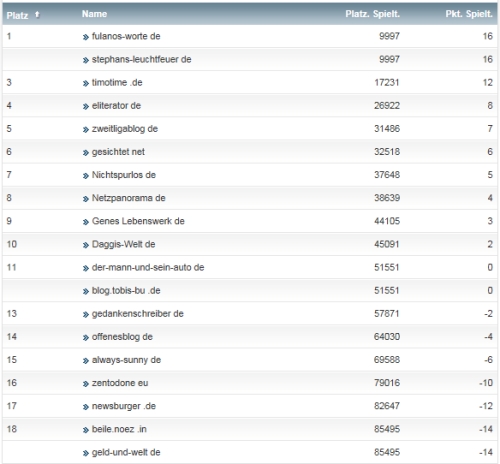Click the arrow icon before gesichtet net
This screenshot has width=500, height=464.
pos(86,153)
